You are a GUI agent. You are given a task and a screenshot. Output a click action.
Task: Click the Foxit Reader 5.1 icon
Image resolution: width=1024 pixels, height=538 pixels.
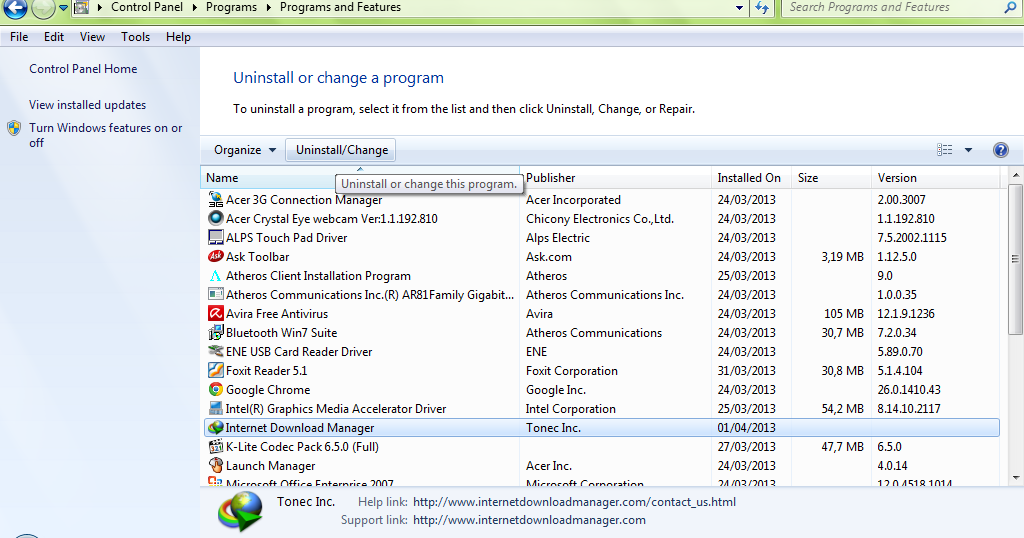pos(216,370)
